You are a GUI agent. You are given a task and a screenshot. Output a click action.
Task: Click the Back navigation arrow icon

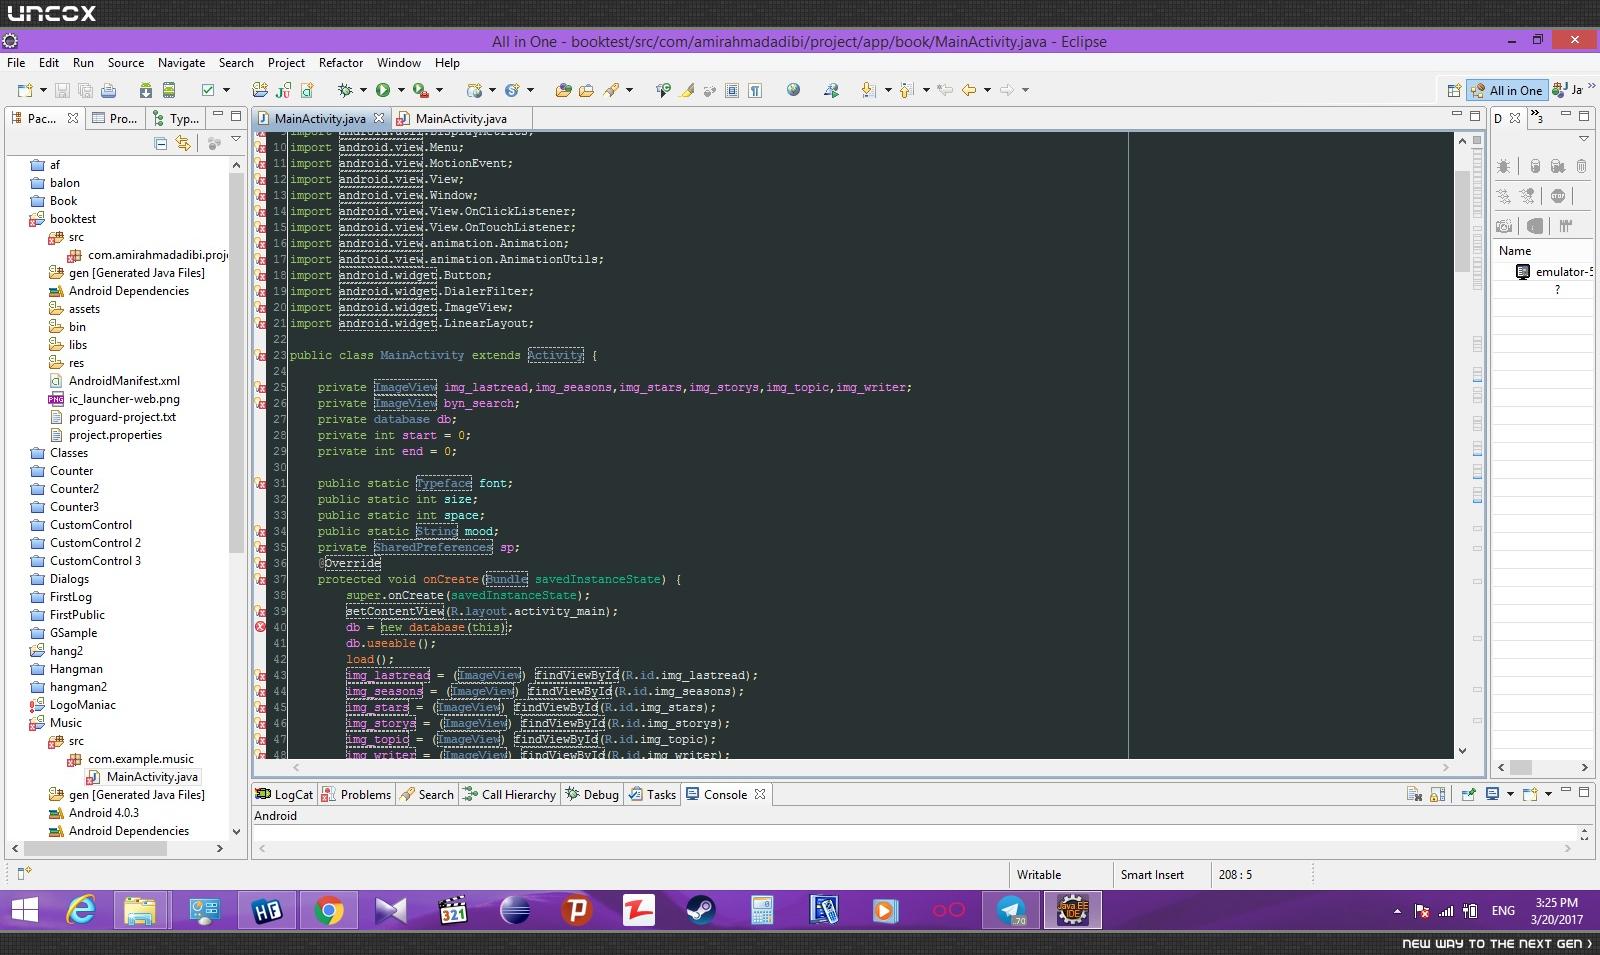pos(969,90)
